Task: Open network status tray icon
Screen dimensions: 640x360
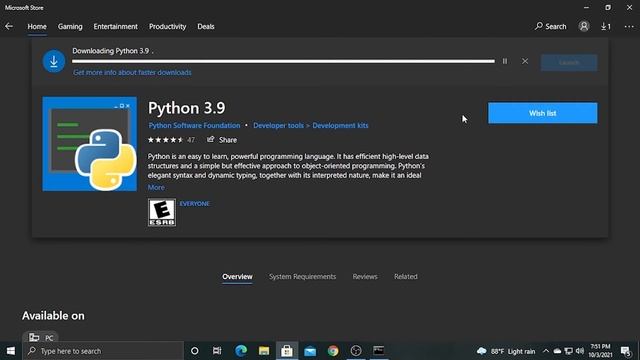Action: (569, 351)
